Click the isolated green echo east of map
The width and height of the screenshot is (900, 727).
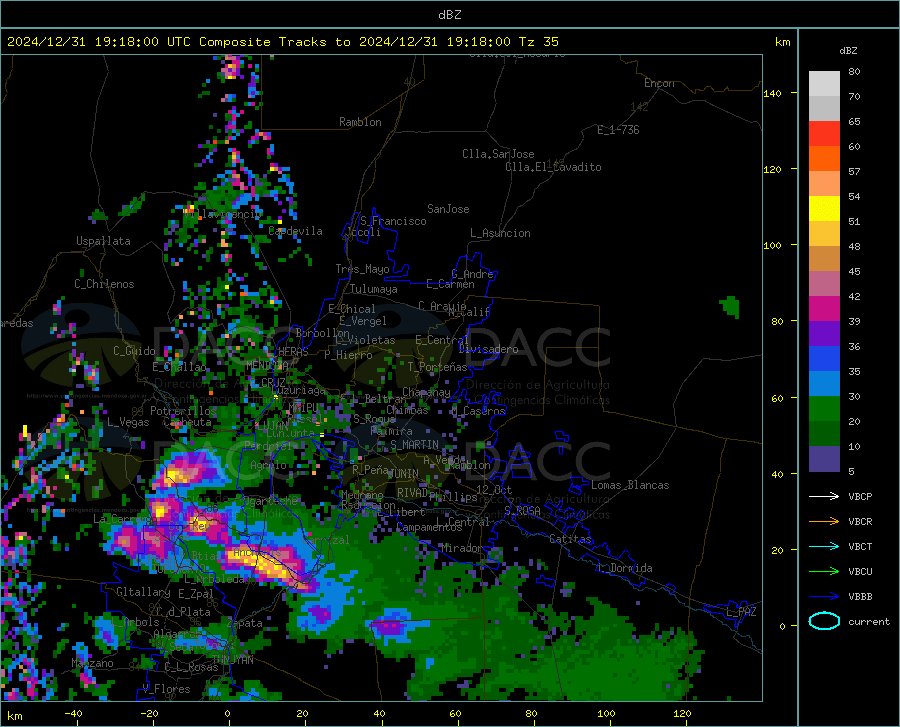pyautogui.click(x=730, y=306)
